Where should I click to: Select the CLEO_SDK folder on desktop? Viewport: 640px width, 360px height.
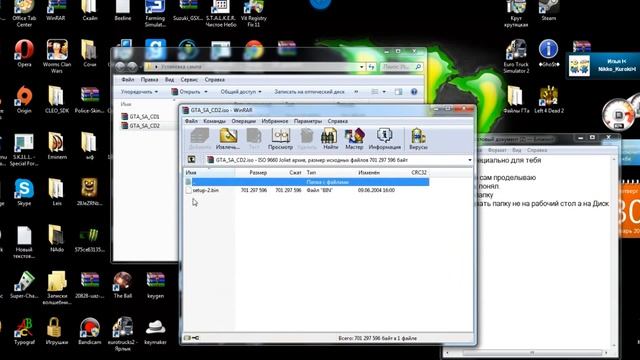[57, 99]
